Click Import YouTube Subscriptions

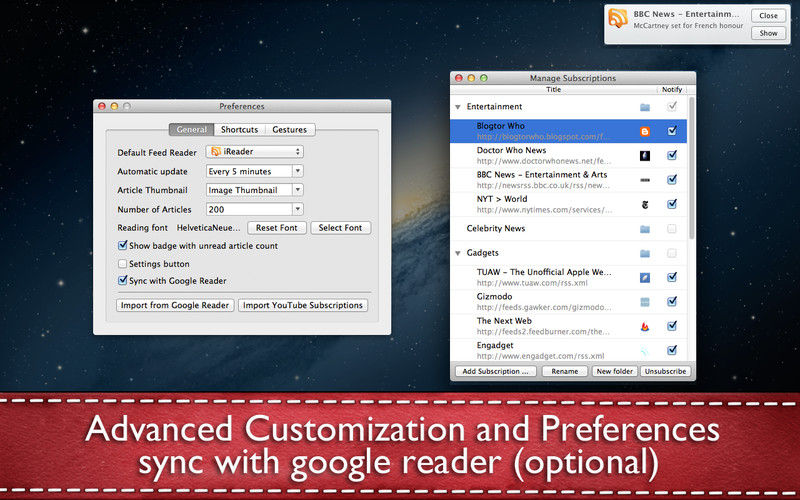click(303, 305)
